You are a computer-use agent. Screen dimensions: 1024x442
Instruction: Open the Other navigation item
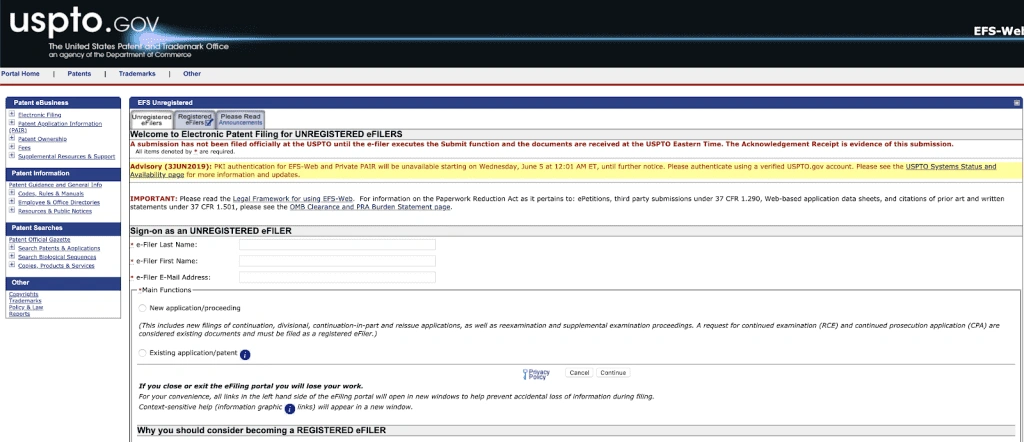click(x=192, y=74)
